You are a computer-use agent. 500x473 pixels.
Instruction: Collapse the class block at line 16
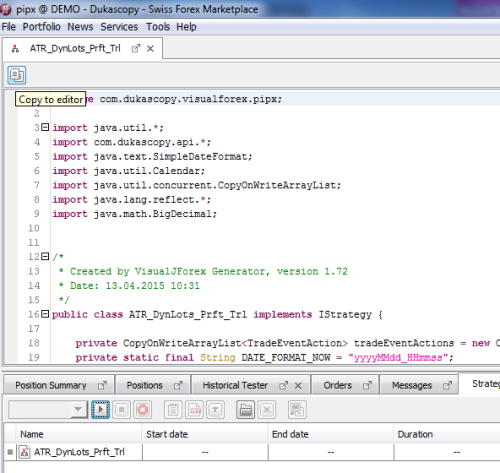45,314
